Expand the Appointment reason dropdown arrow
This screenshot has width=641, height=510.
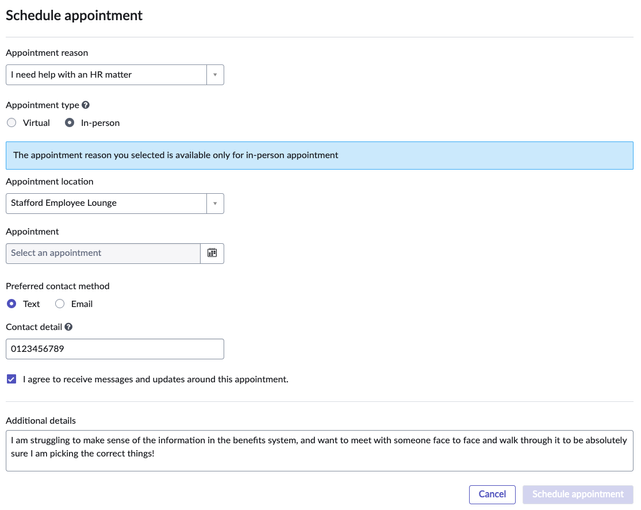[215, 75]
